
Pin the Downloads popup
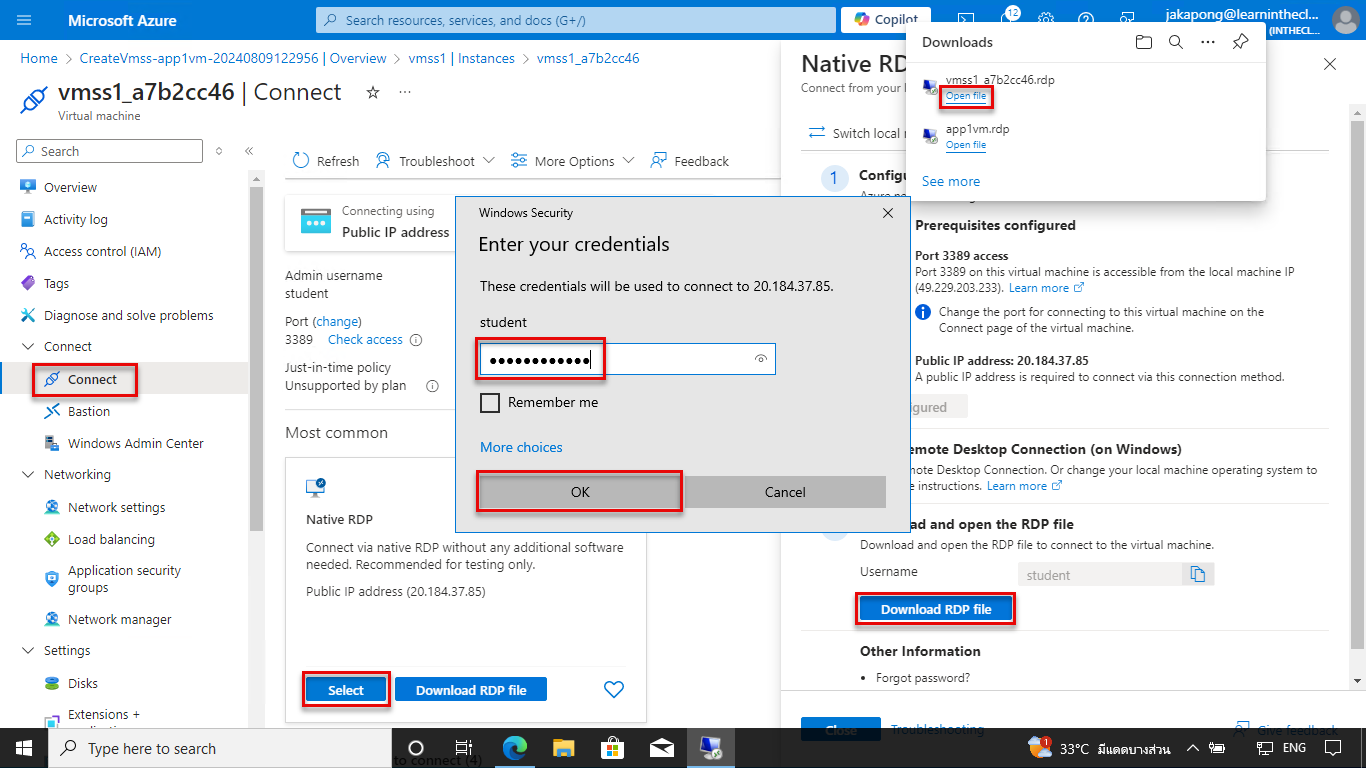point(1240,42)
